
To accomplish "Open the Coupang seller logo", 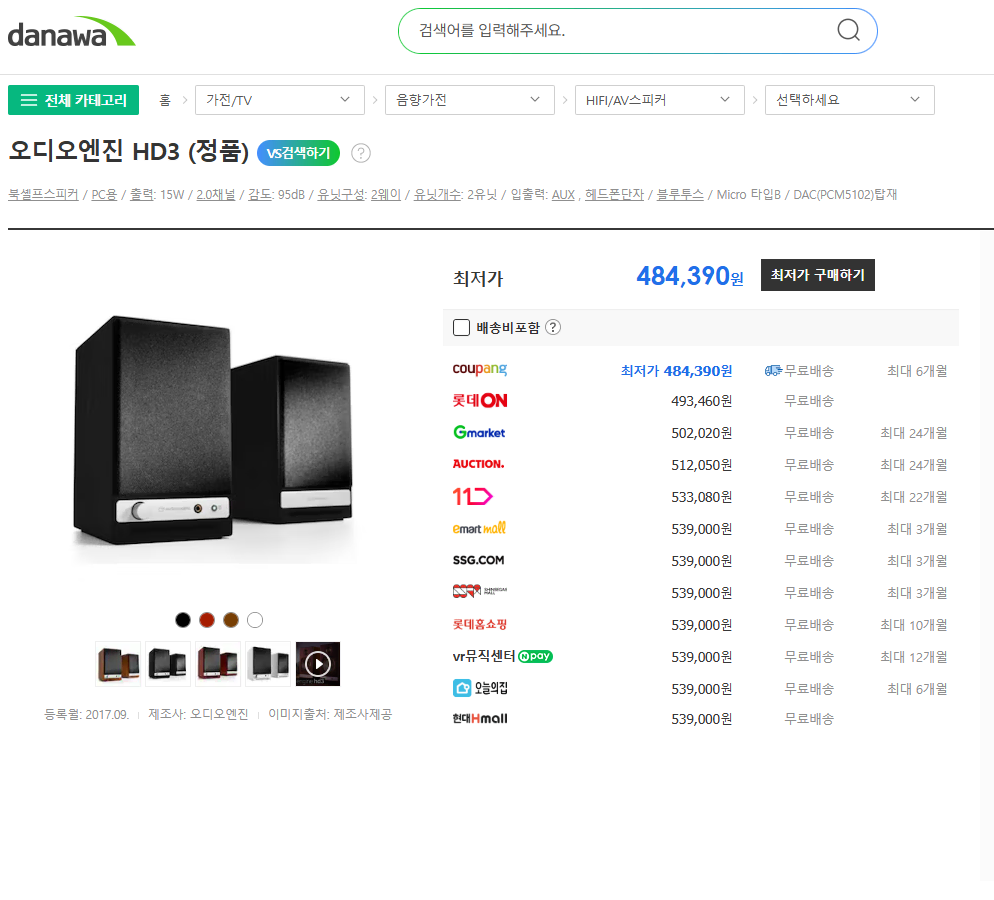I will [480, 369].
